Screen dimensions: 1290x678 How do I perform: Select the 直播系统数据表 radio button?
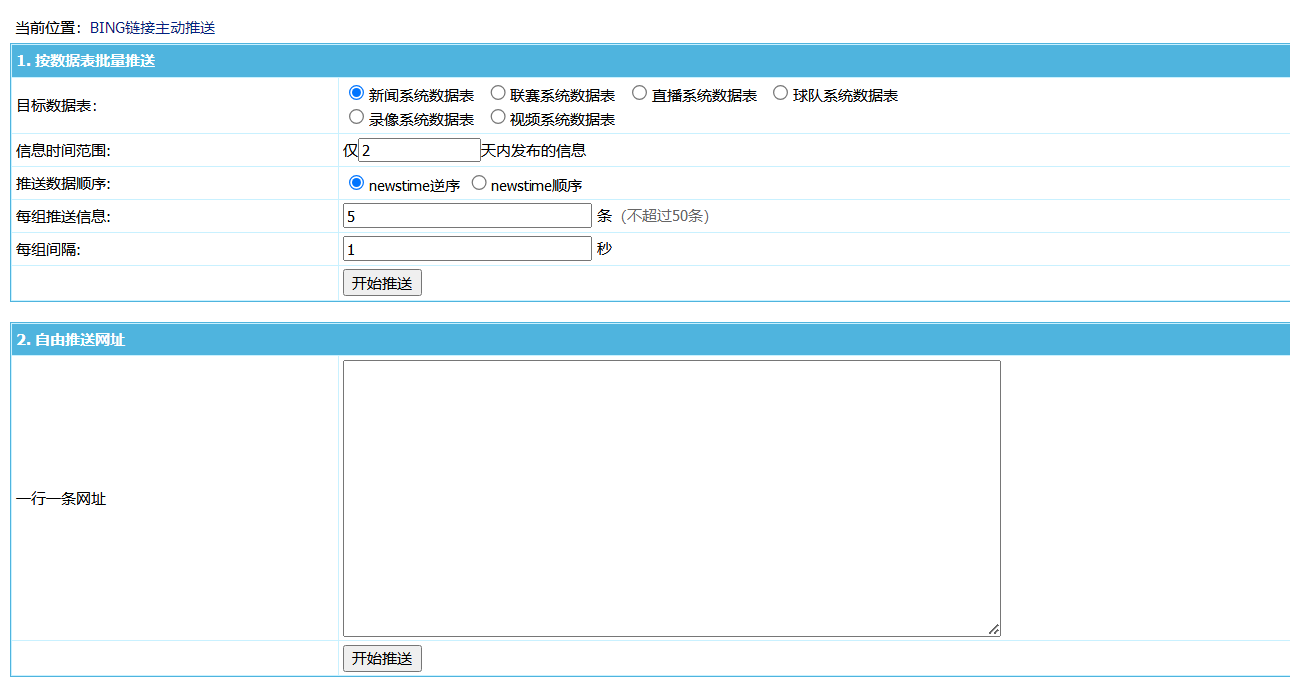coord(639,92)
